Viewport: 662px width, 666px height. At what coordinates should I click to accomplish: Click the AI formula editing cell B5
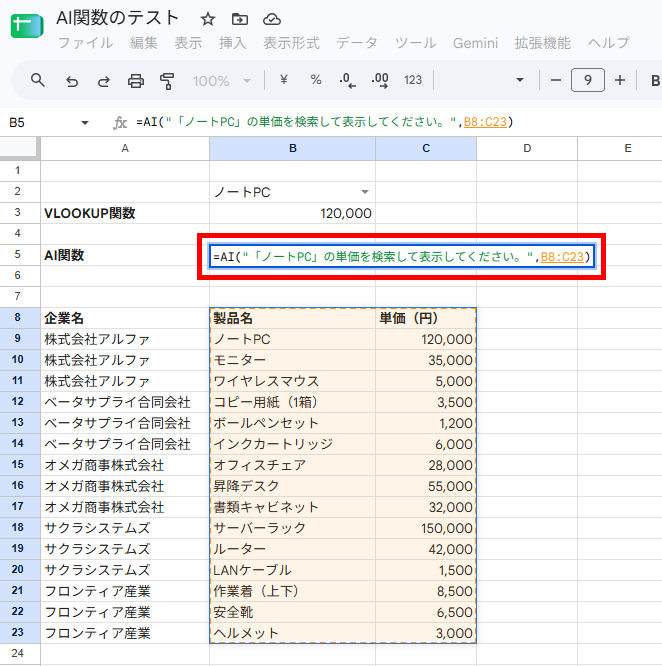click(401, 257)
